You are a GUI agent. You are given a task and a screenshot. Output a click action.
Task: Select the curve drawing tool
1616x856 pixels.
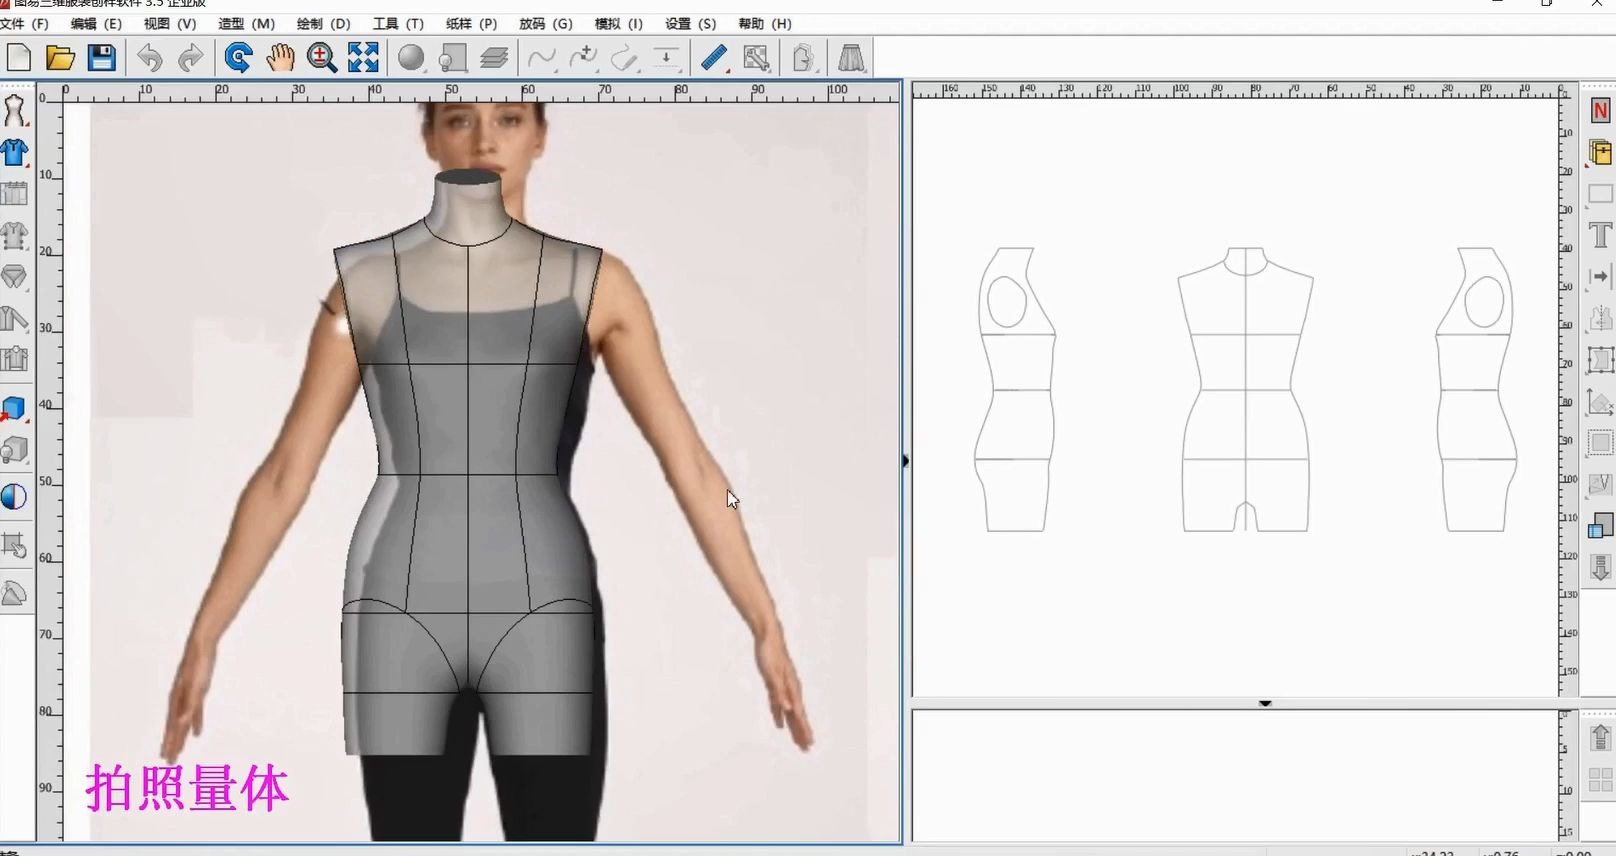[542, 58]
